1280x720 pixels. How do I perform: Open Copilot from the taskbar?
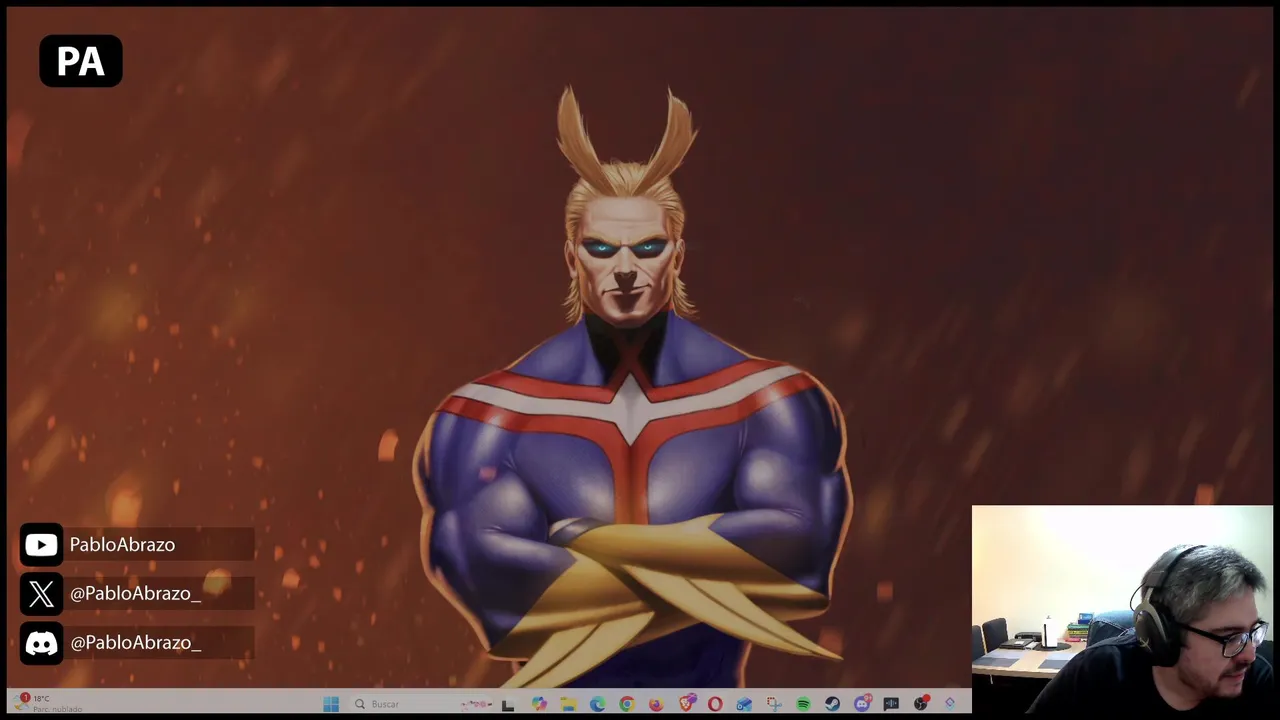(x=539, y=704)
